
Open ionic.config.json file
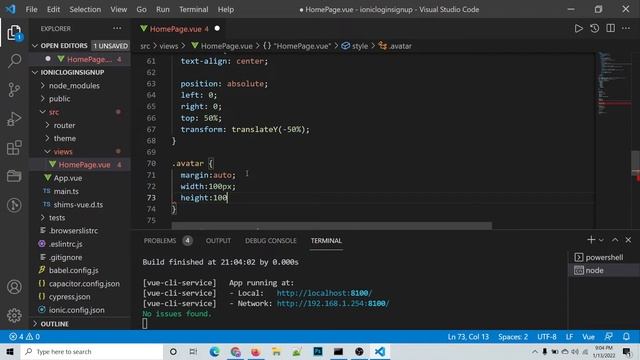click(x=80, y=310)
